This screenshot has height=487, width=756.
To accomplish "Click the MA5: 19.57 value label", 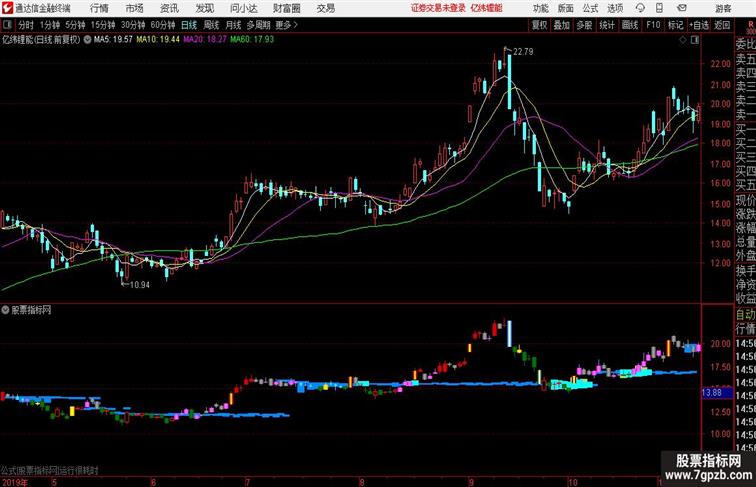I will pyautogui.click(x=113, y=40).
